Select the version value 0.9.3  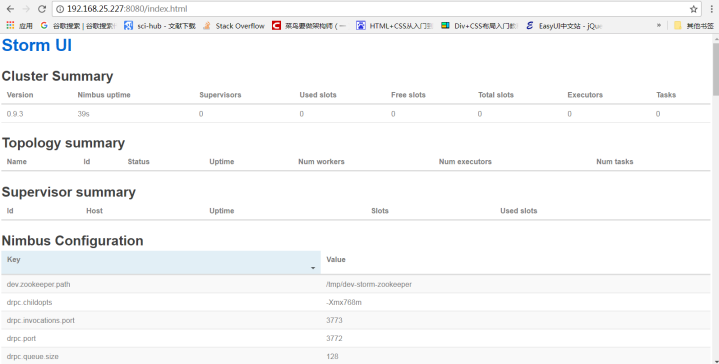[x=15, y=114]
